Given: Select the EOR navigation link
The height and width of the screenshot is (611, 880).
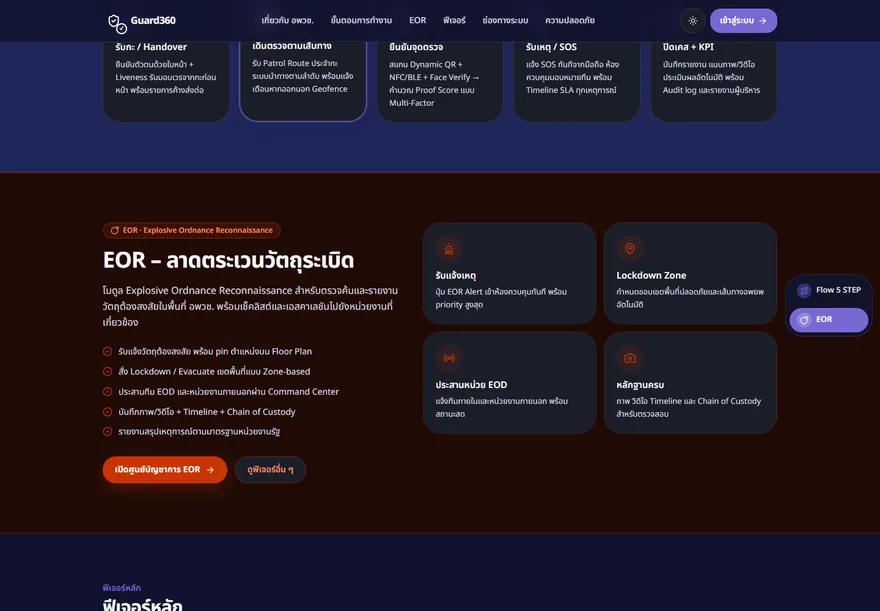Looking at the screenshot, I should click(x=418, y=20).
